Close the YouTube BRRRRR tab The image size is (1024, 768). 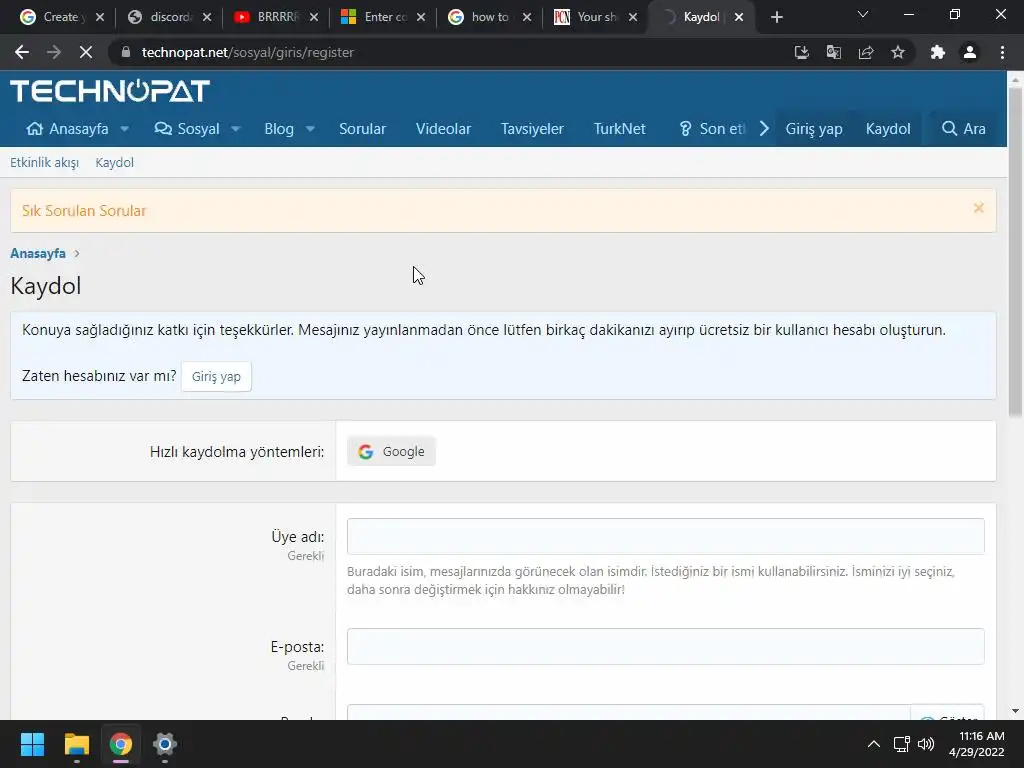coord(313,17)
